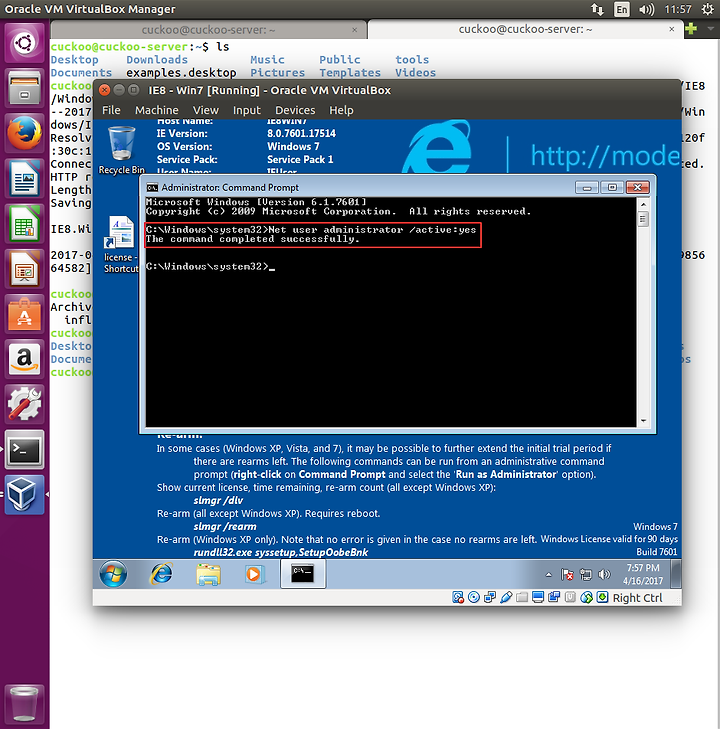Switch to the first cuckoo@cuckoo-server terminal tab
Viewport: 720px width, 729px height.
tap(208, 30)
